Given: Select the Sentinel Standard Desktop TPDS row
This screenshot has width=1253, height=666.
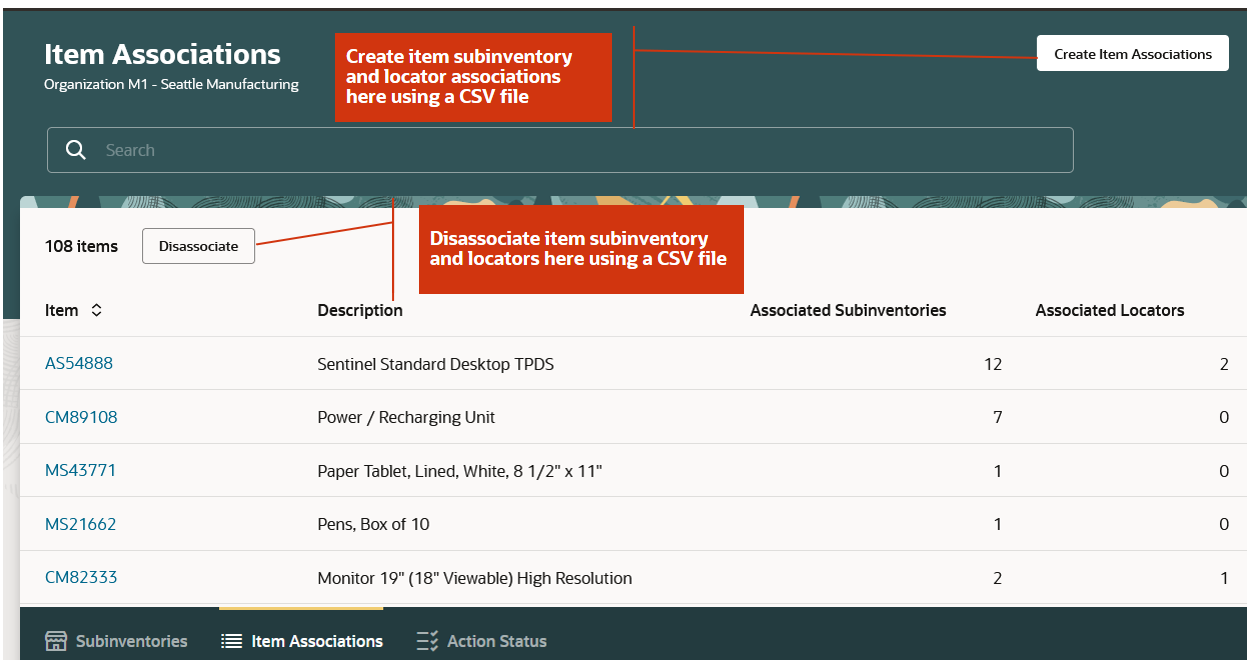Looking at the screenshot, I should (436, 363).
